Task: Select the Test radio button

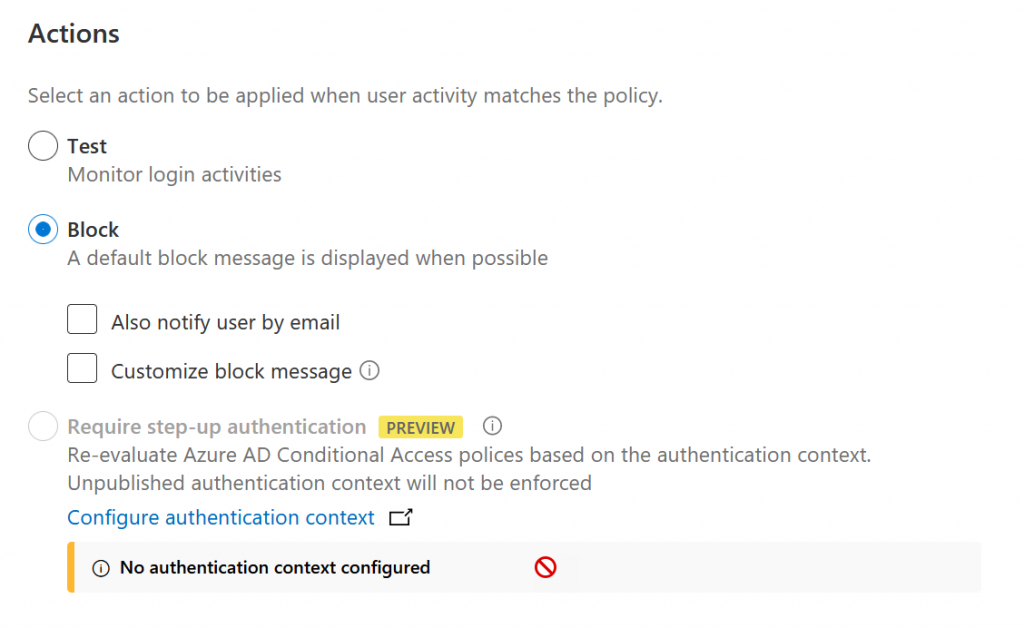Action: [x=43, y=146]
